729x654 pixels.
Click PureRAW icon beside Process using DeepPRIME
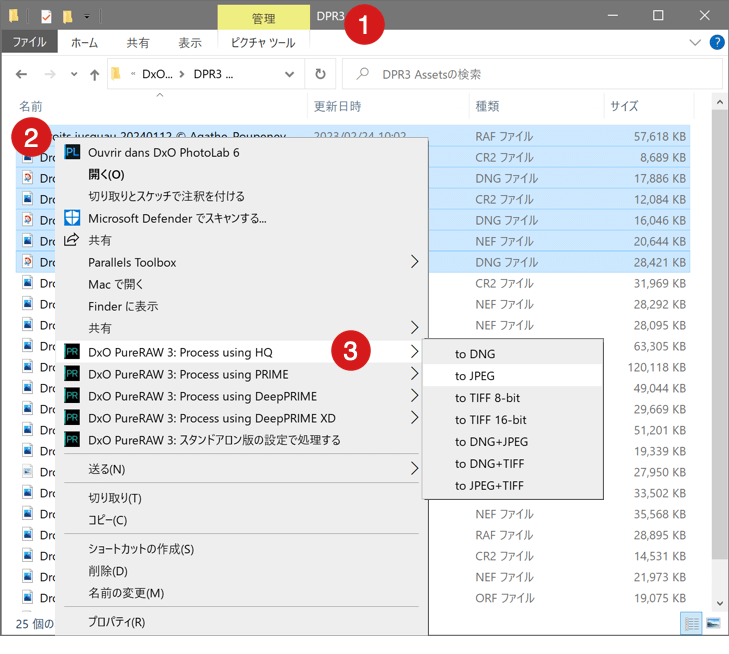click(x=72, y=396)
